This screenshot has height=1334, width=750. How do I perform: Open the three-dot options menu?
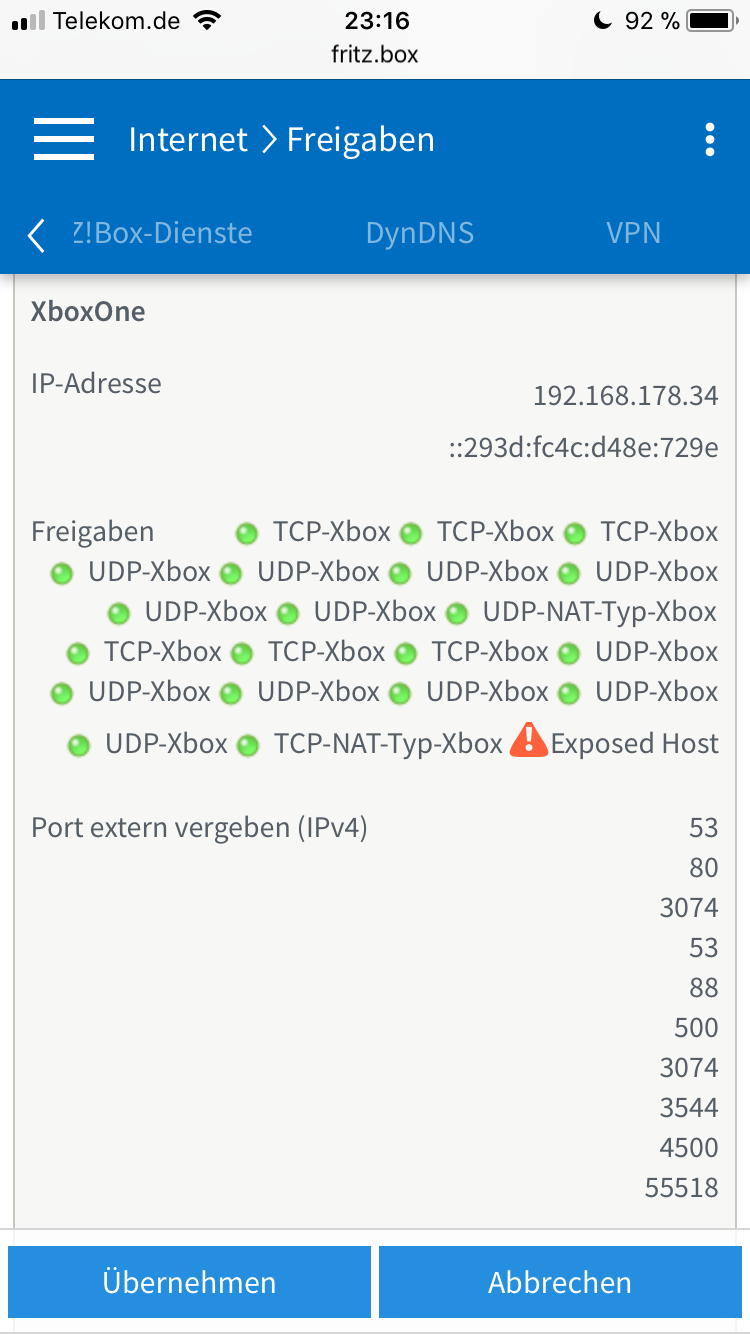pyautogui.click(x=709, y=140)
